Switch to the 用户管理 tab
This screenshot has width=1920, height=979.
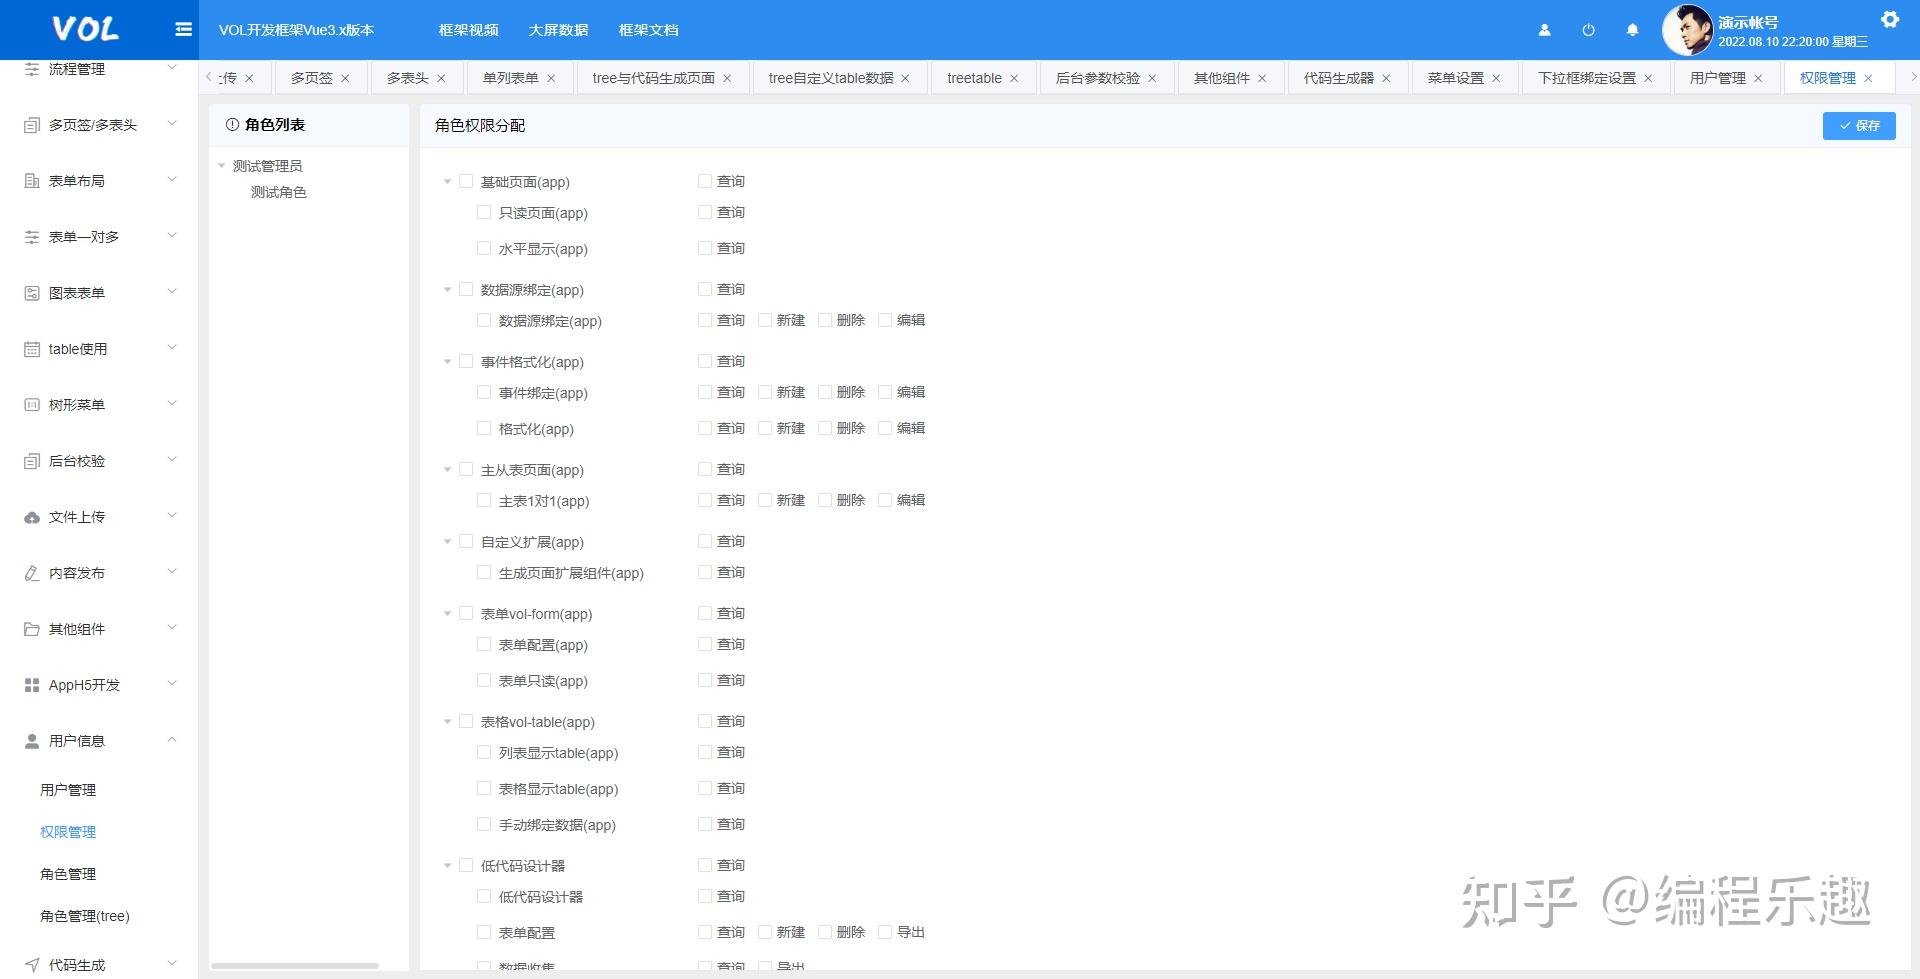click(x=1717, y=77)
